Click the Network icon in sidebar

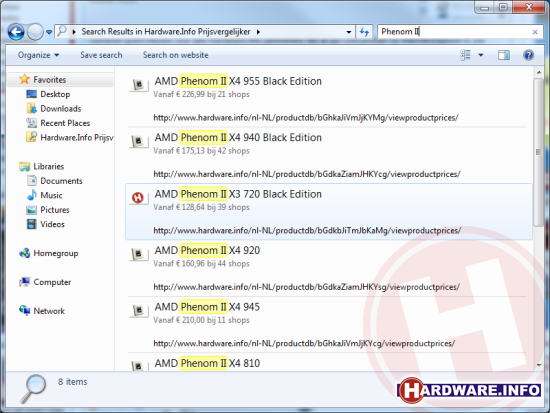pos(25,310)
